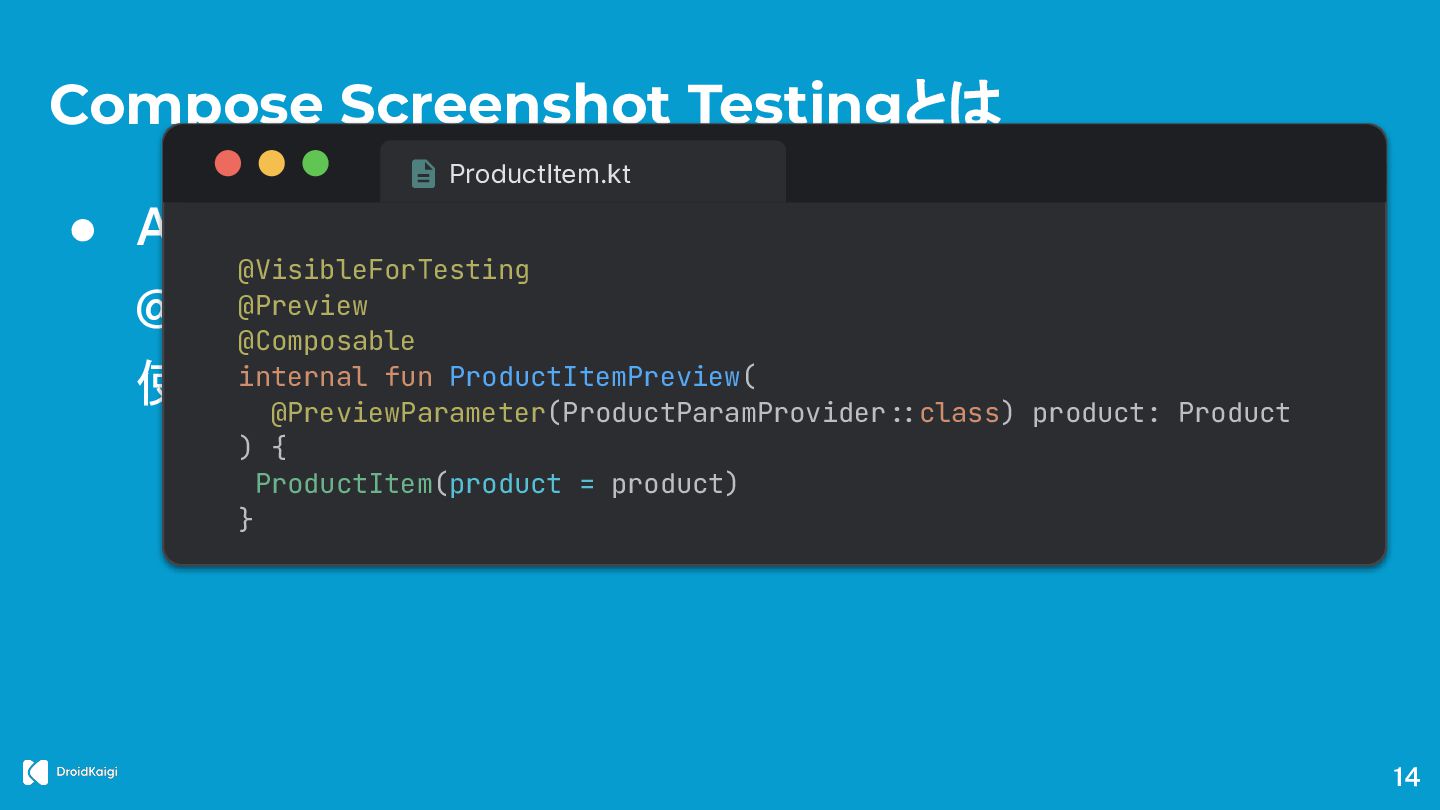Click the @Composable annotation

(326, 341)
